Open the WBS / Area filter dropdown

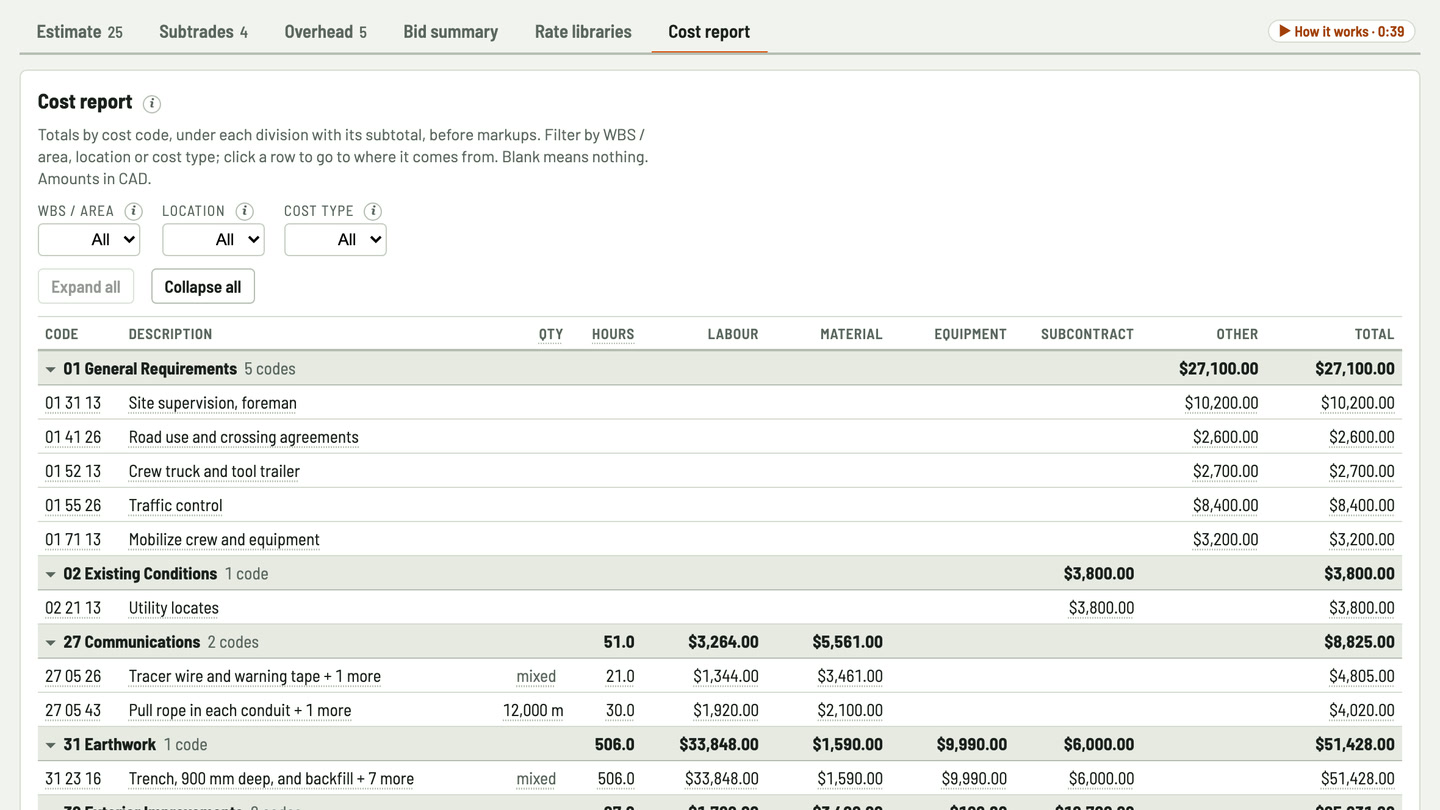pos(89,240)
